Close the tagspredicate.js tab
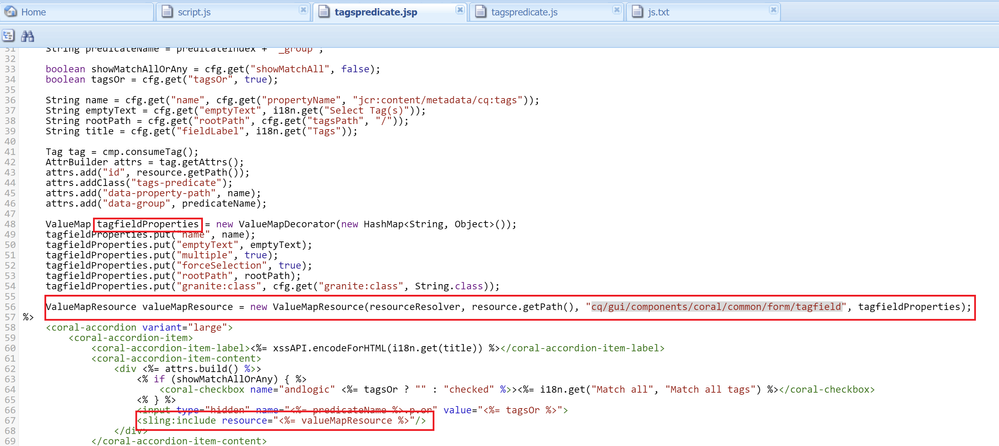 (616, 11)
